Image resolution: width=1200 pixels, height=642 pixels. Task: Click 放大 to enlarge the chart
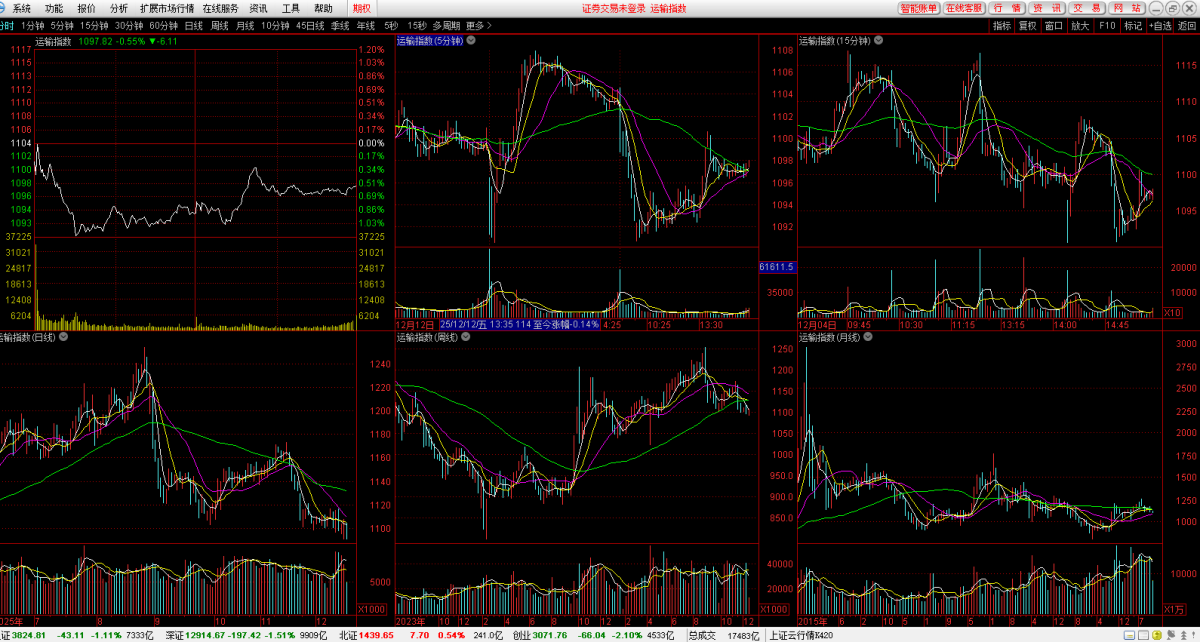(x=1080, y=25)
